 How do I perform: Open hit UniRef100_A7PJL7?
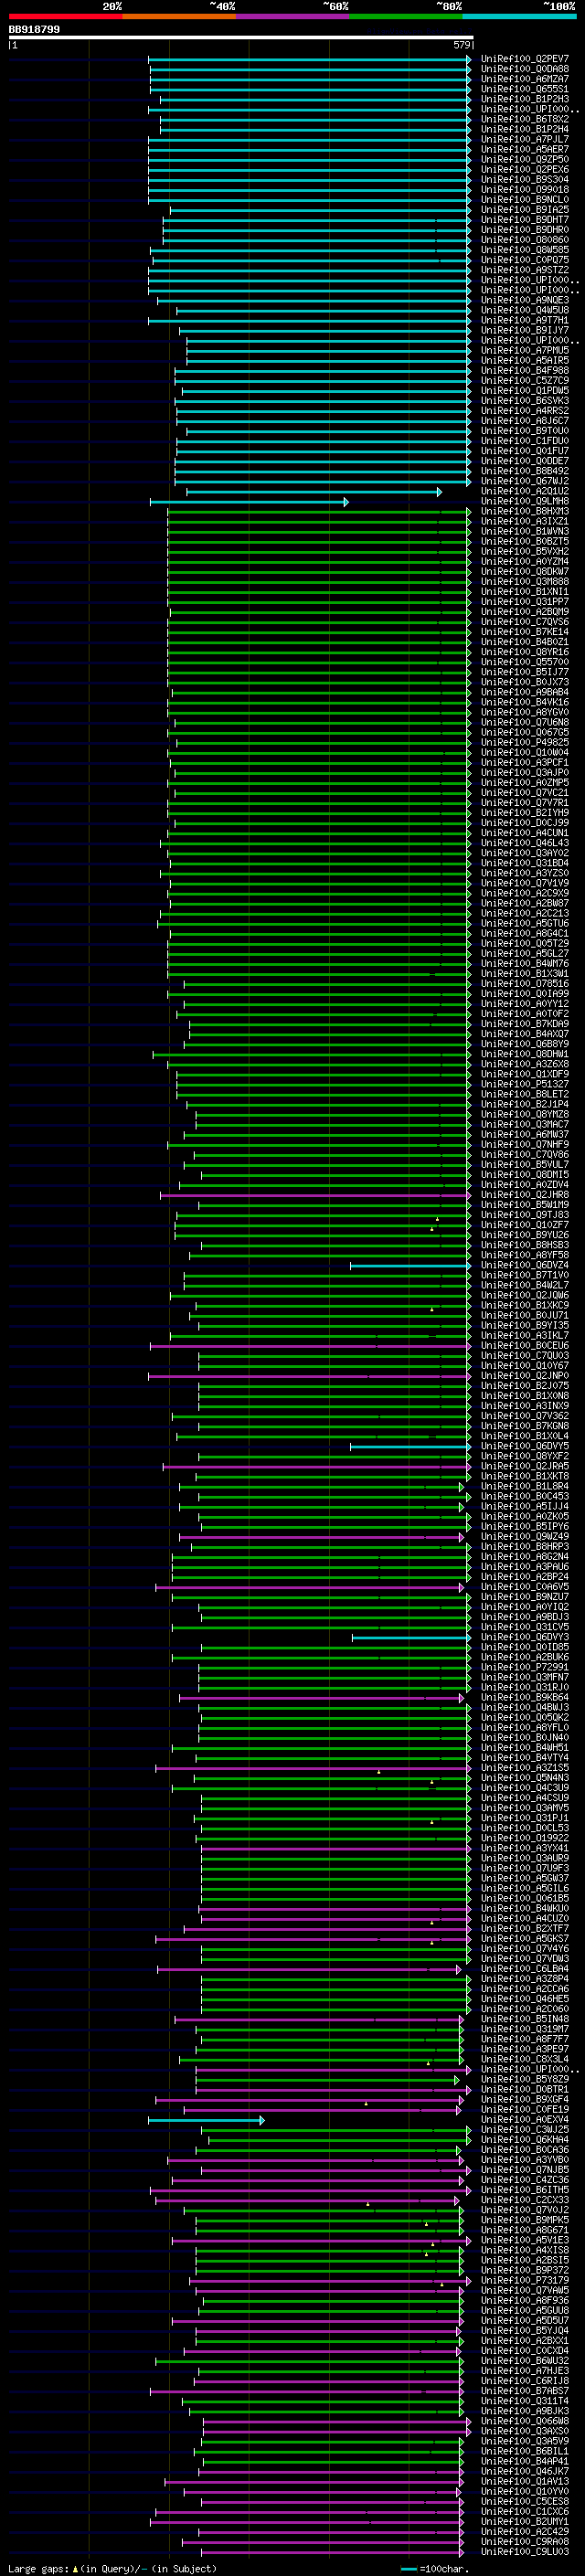coord(525,139)
